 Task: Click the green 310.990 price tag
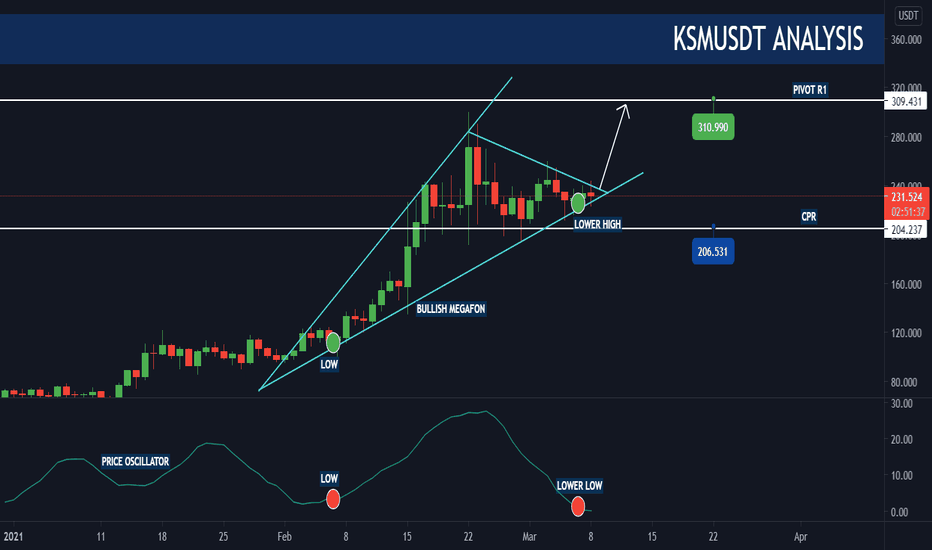(x=713, y=127)
